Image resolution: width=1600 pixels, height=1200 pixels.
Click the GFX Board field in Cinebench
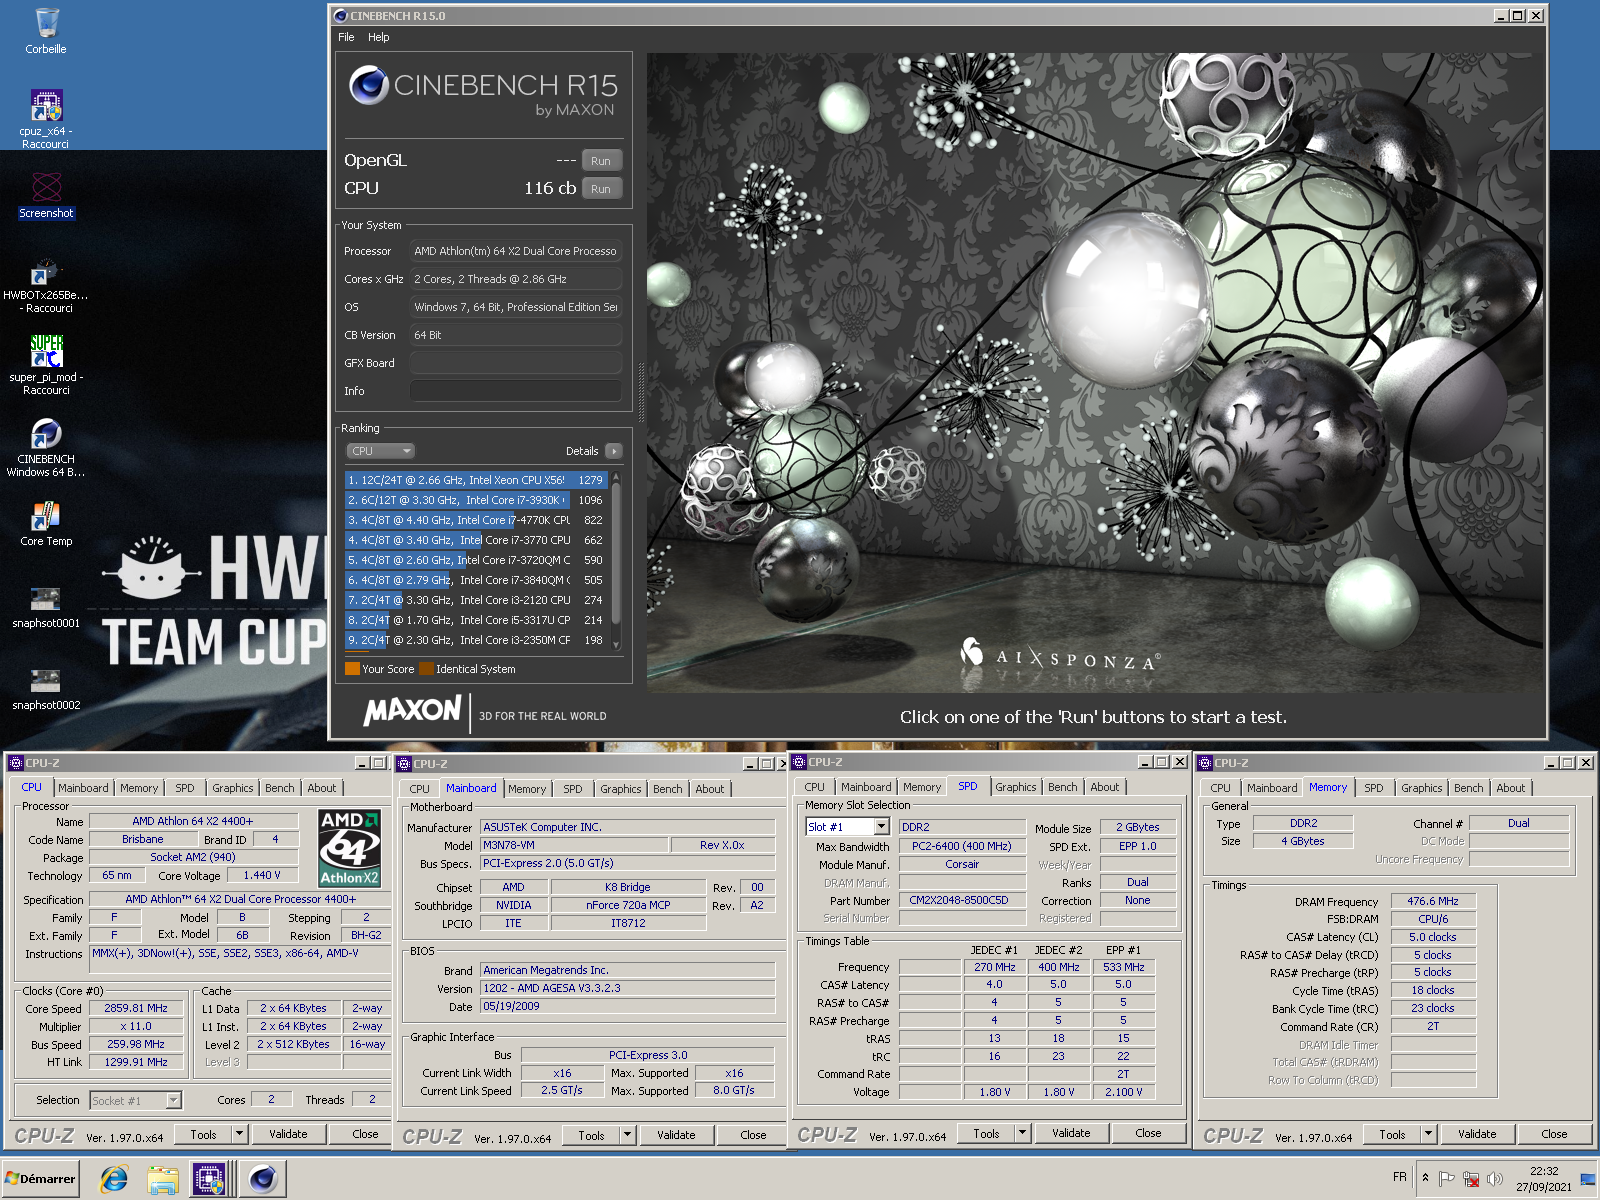click(x=516, y=363)
